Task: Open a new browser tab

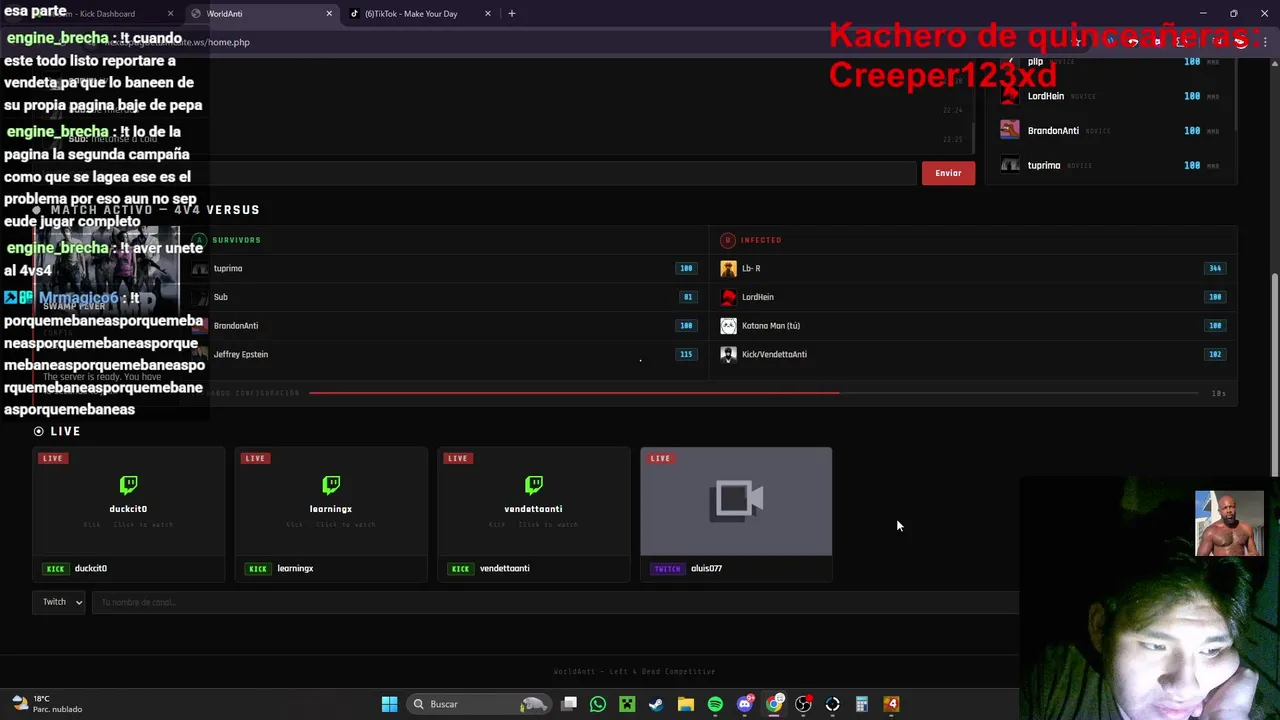Action: [512, 14]
